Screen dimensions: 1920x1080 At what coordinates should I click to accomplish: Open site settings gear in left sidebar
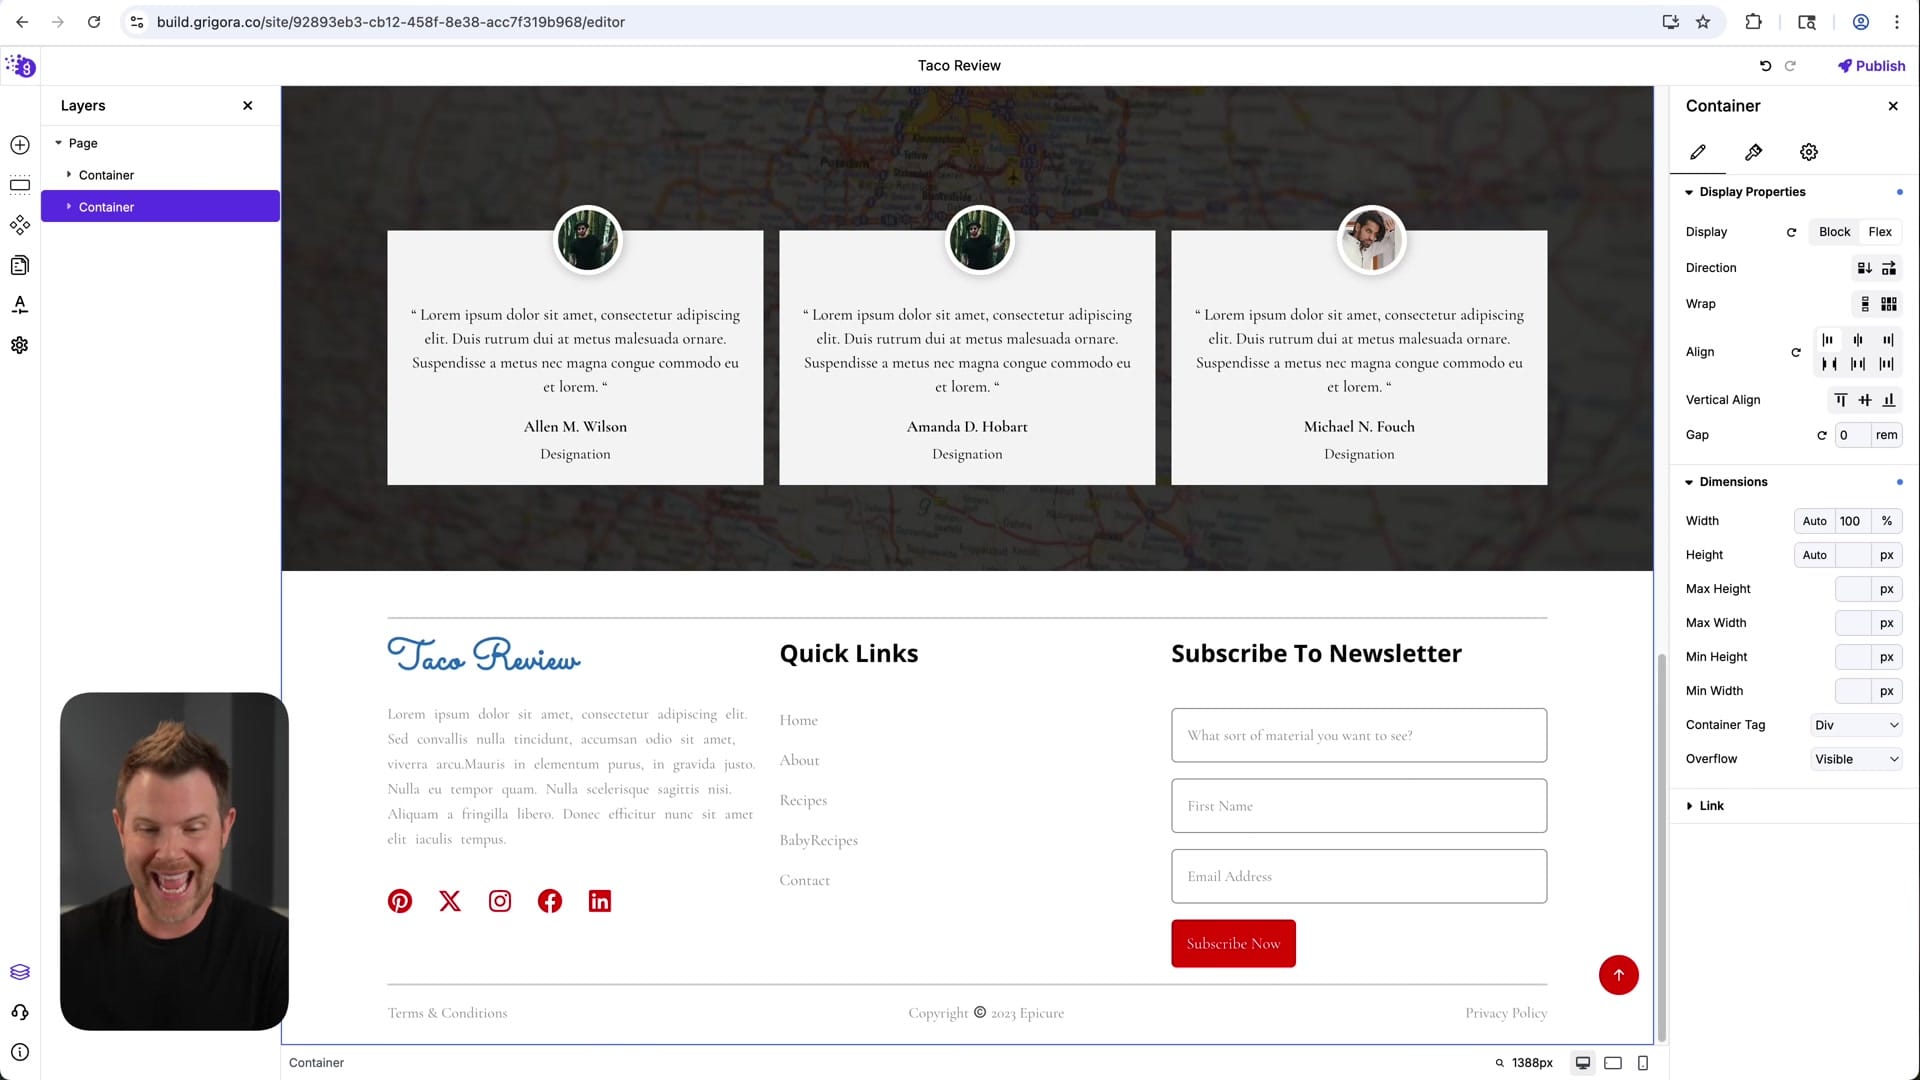coord(20,345)
